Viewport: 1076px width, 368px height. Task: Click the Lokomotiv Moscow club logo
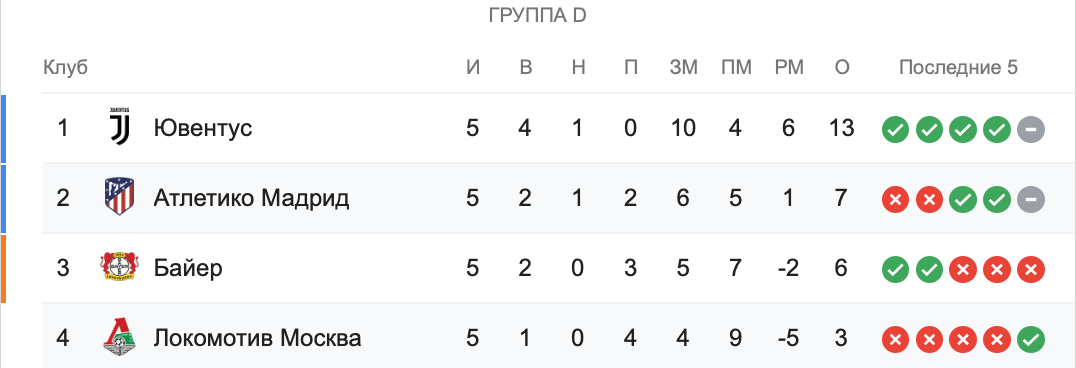119,337
